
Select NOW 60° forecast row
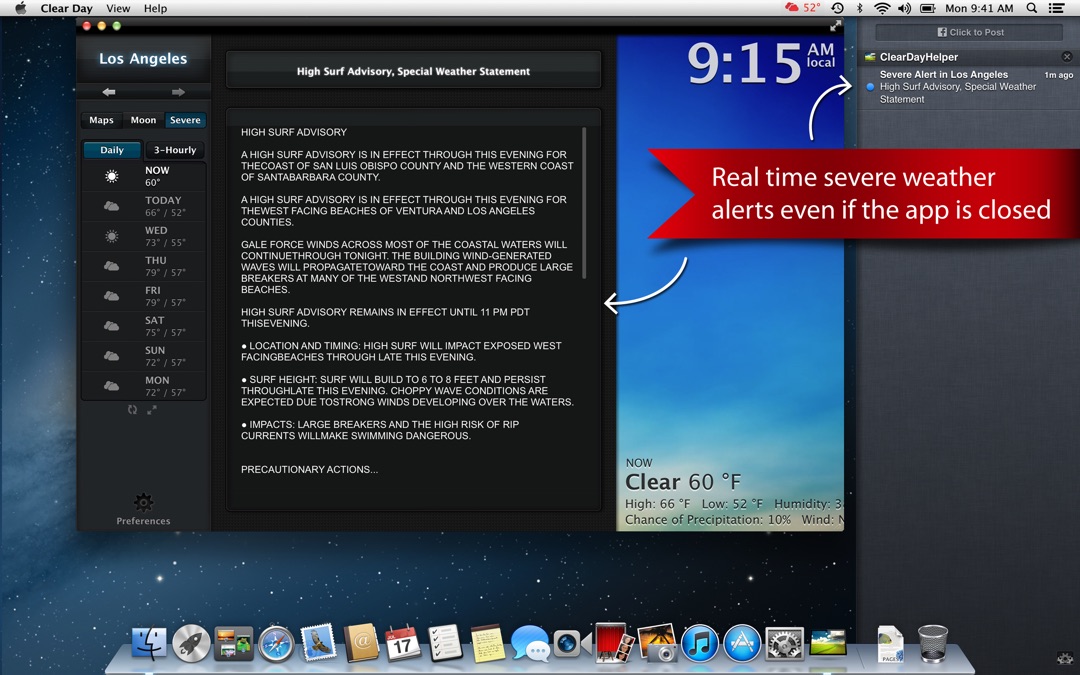click(143, 176)
